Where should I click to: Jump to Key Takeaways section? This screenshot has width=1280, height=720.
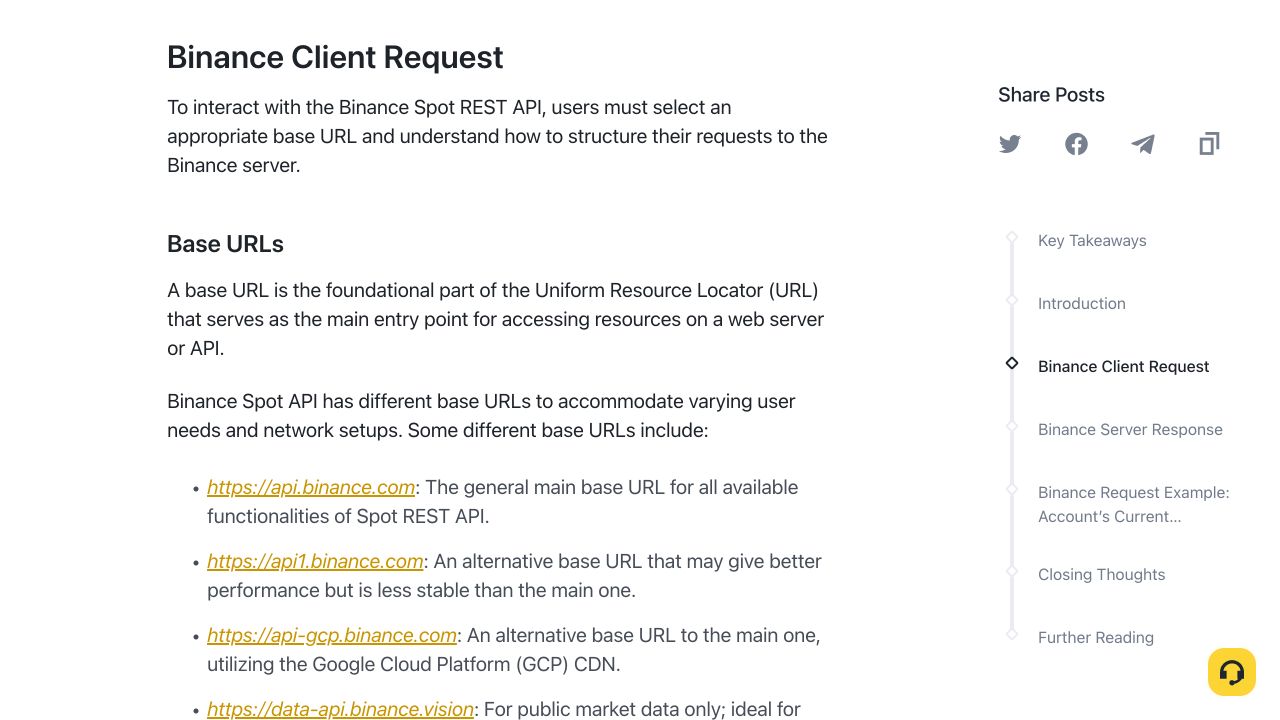coord(1092,240)
